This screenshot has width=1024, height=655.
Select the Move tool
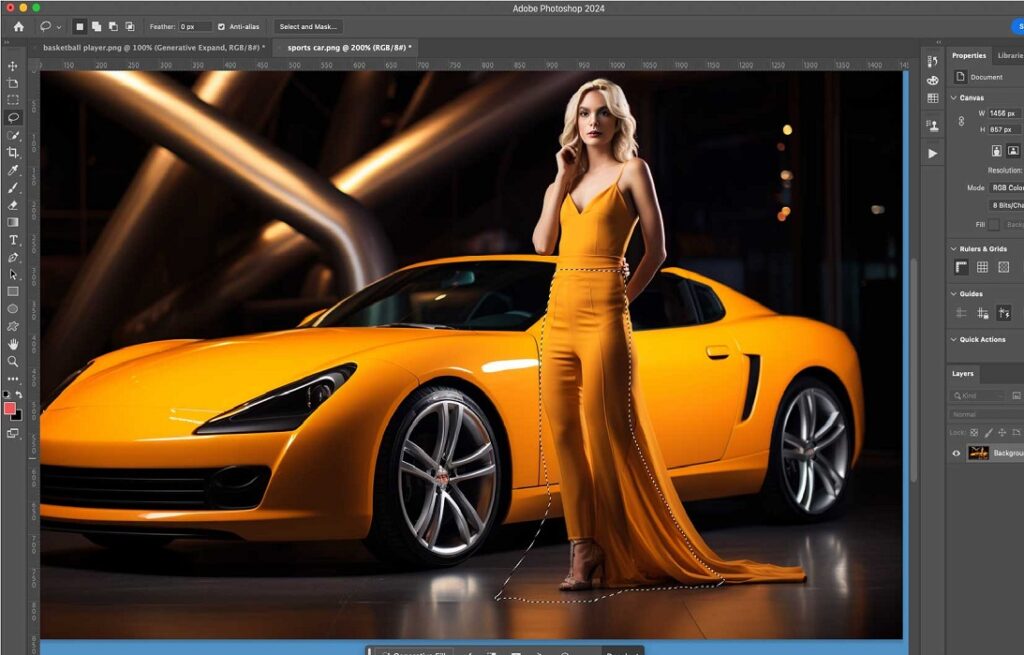[13, 66]
